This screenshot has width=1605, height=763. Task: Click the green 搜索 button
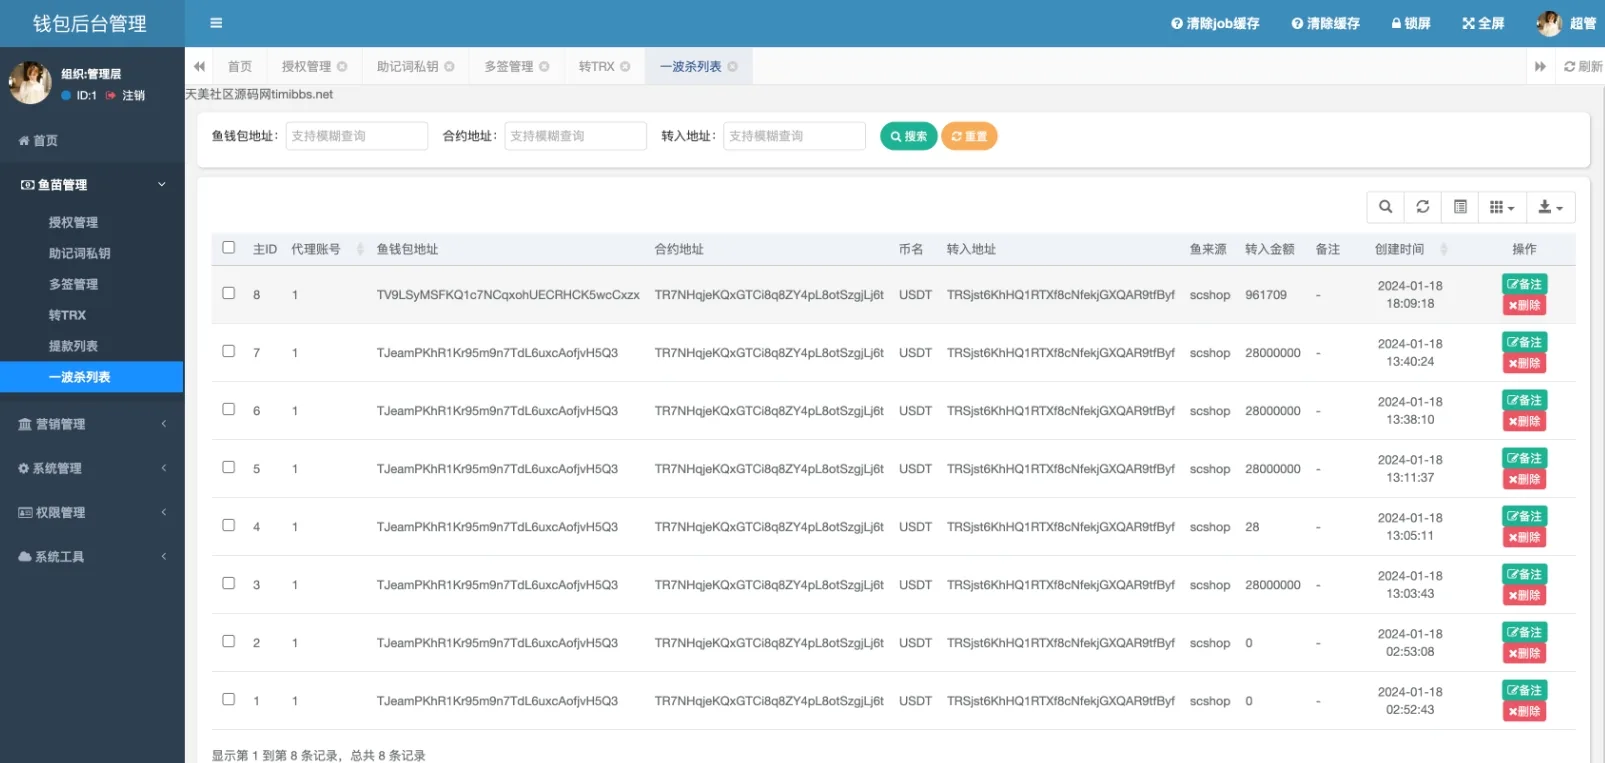click(908, 136)
